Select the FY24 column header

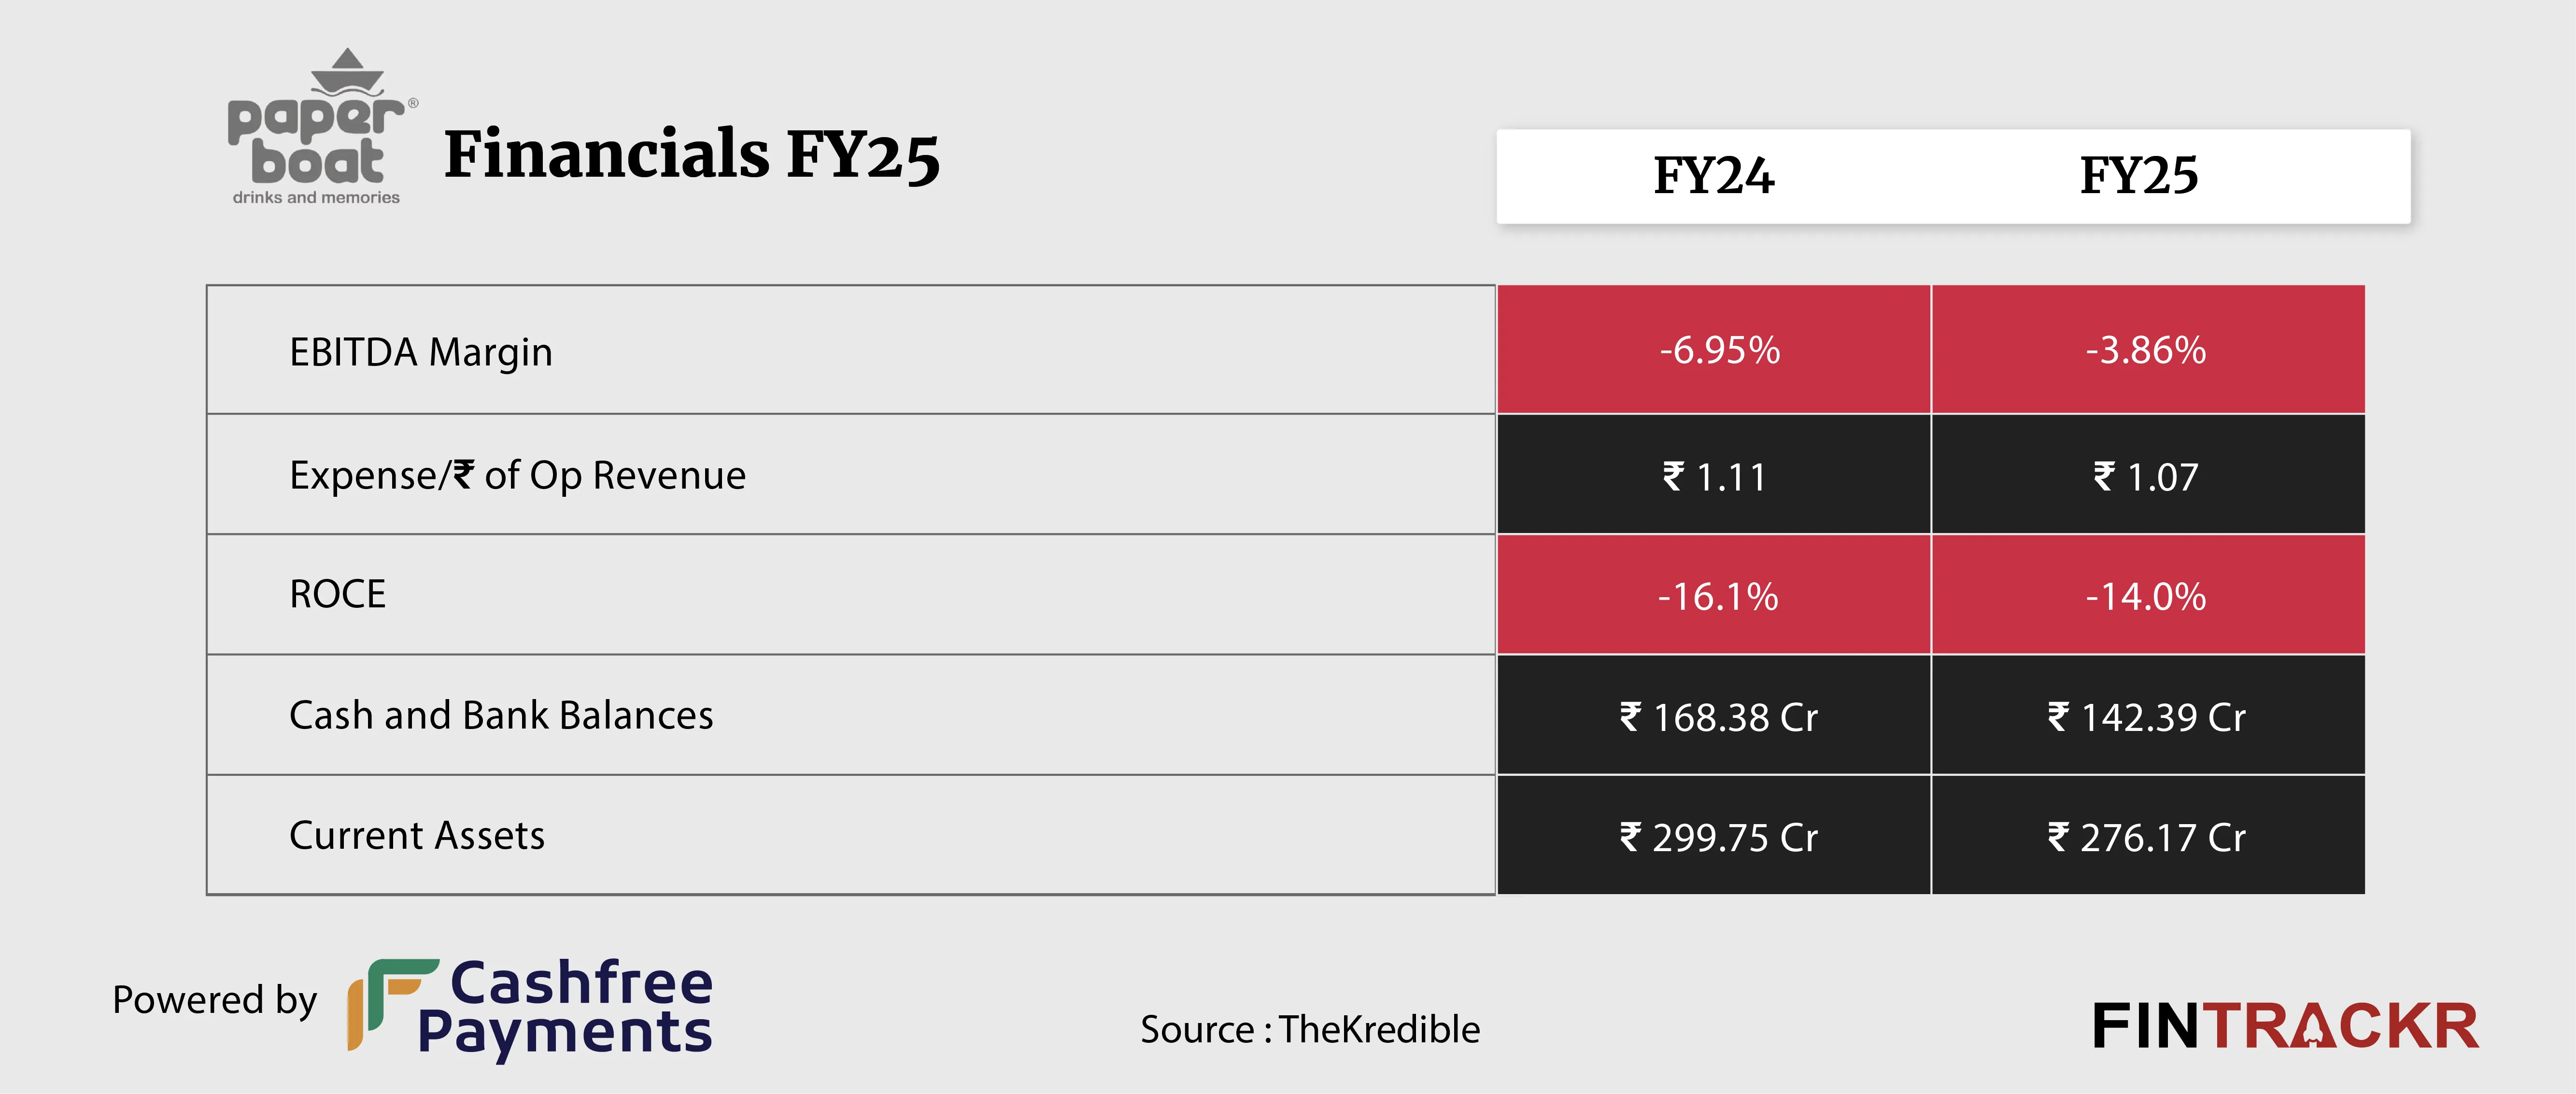(x=1713, y=176)
